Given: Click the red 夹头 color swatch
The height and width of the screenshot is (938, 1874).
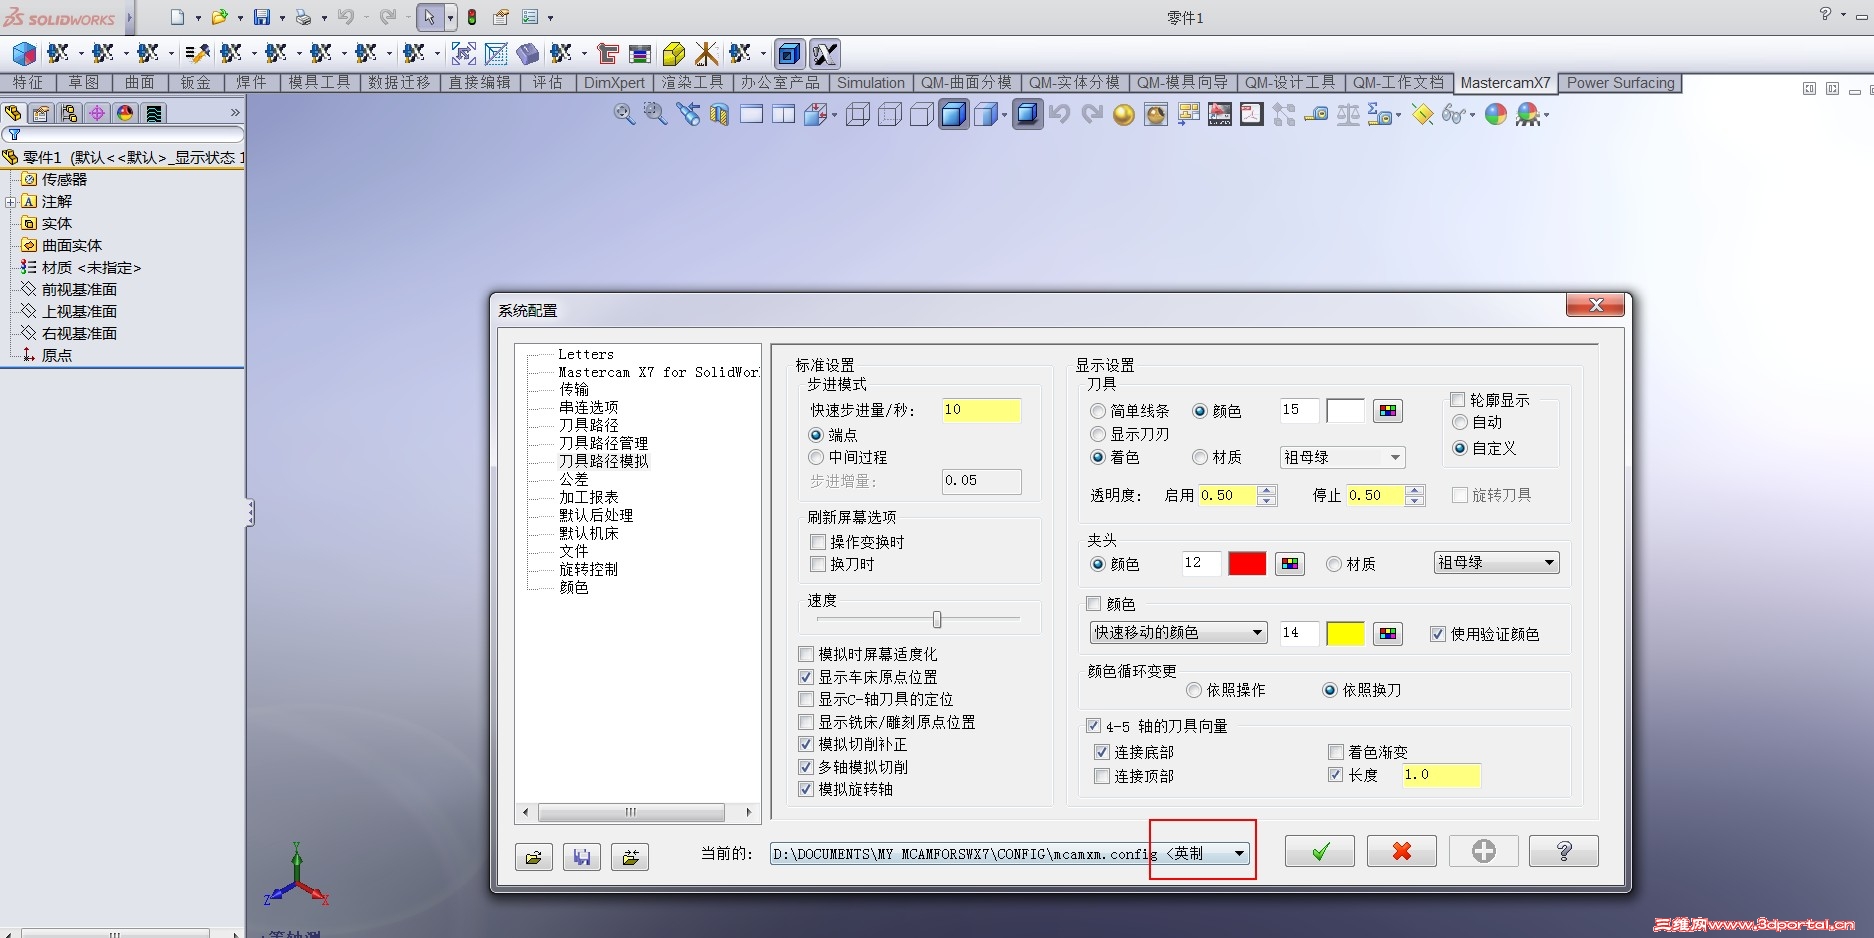Looking at the screenshot, I should click(x=1246, y=563).
